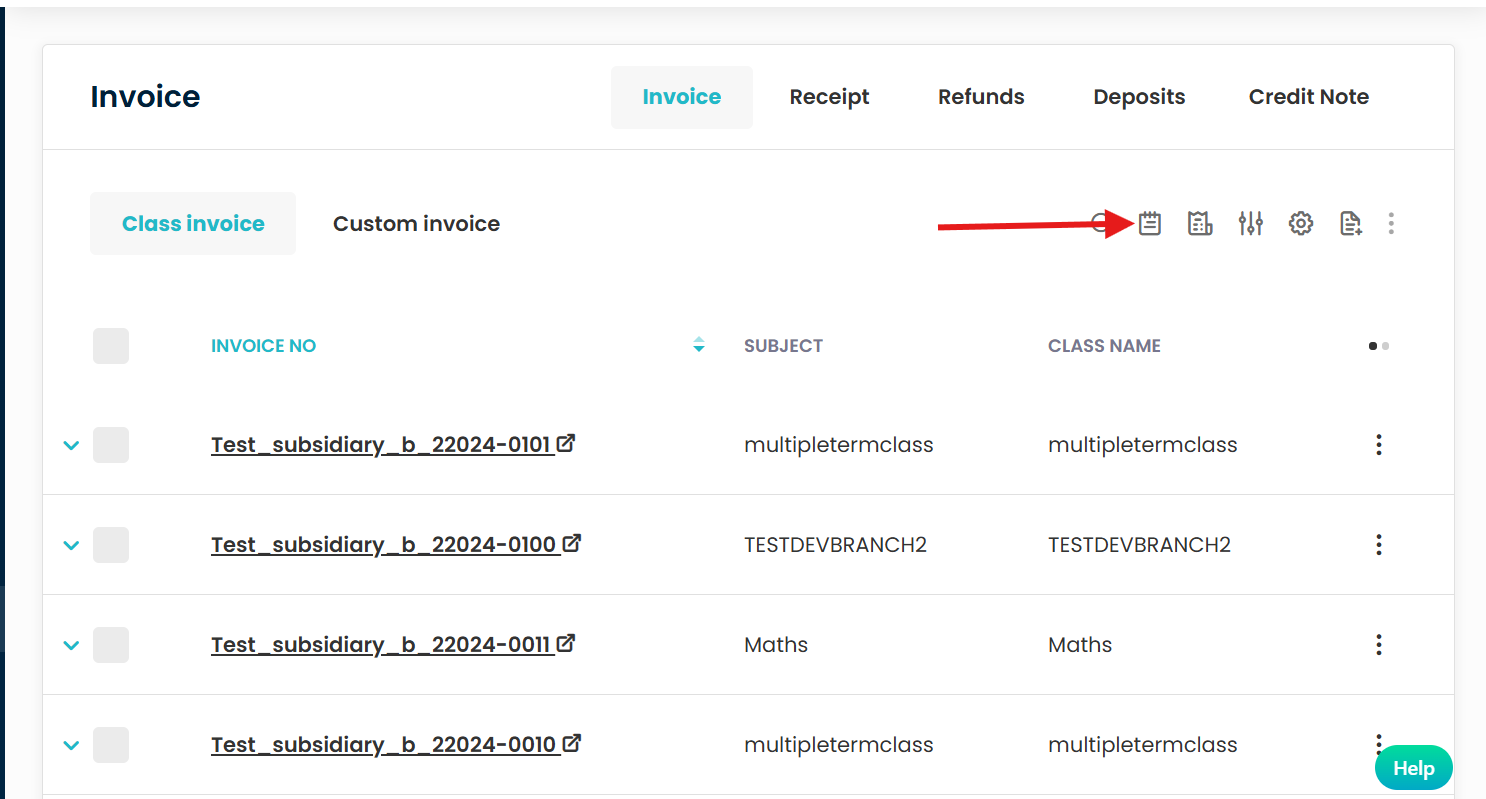Viewport: 1486px width, 799px height.
Task: Open invoice Test_subsidiary_b_22024-0100 link
Action: tap(385, 545)
